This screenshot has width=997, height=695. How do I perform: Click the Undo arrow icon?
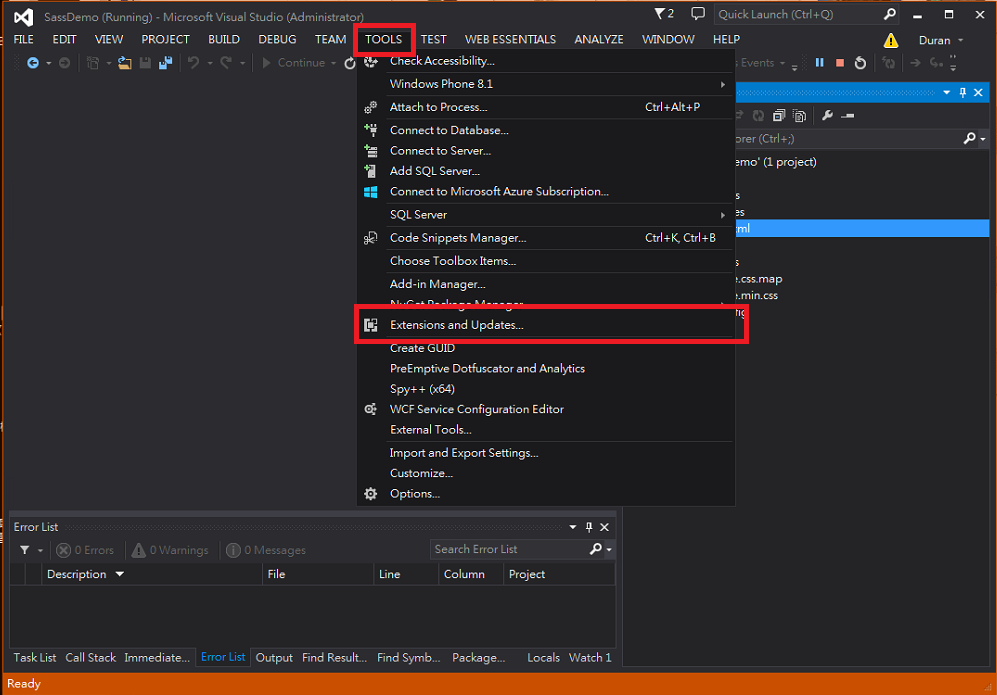click(x=193, y=62)
